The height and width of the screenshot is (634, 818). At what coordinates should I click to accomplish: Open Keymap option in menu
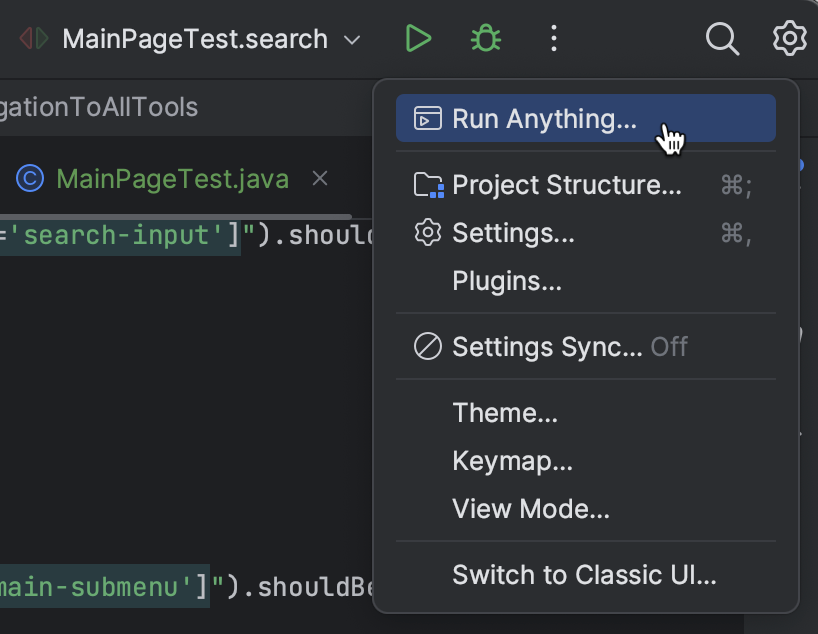click(x=512, y=461)
